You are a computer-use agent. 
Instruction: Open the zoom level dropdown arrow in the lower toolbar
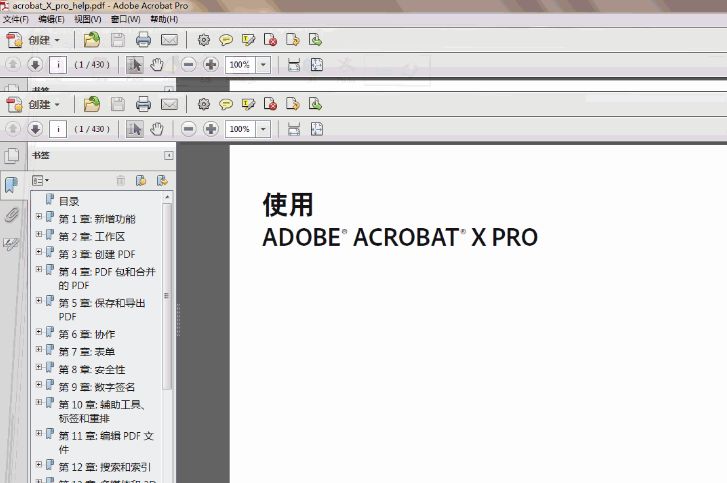(x=263, y=129)
